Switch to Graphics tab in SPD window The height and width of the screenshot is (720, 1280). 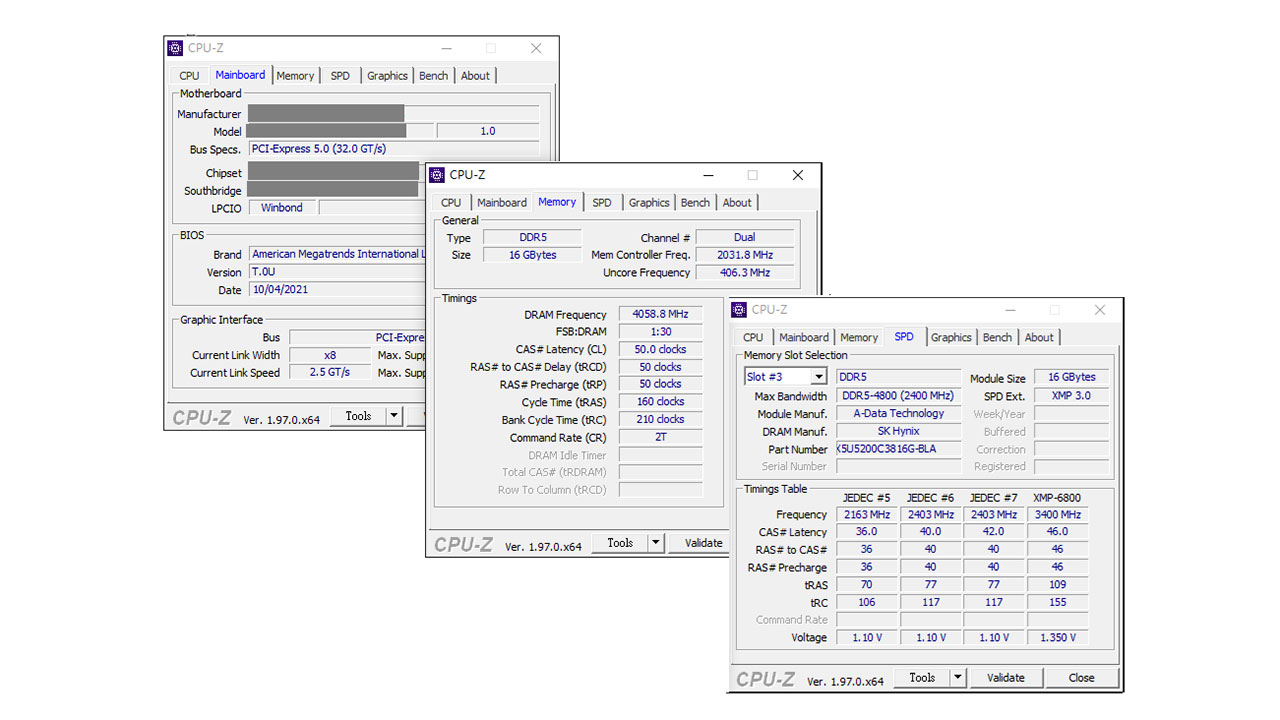coord(951,338)
